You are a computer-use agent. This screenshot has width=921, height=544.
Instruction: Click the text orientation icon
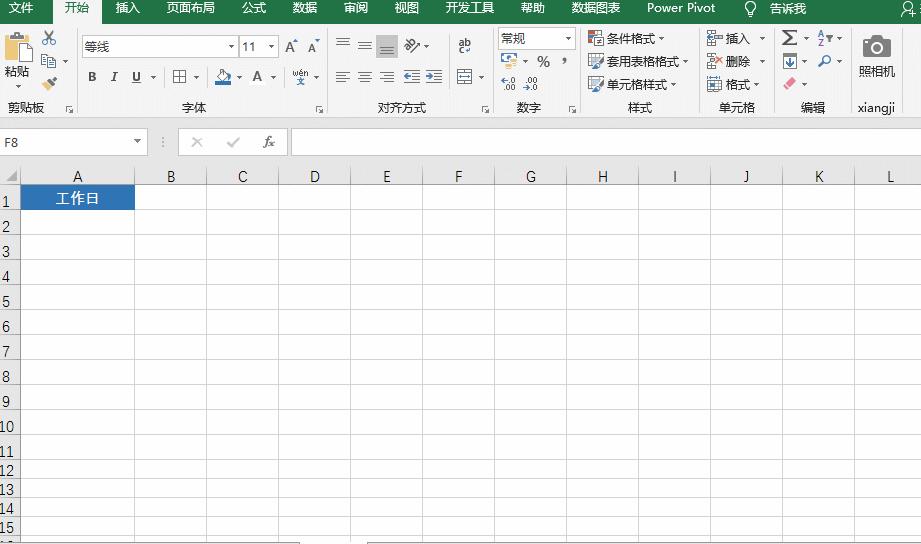(412, 45)
